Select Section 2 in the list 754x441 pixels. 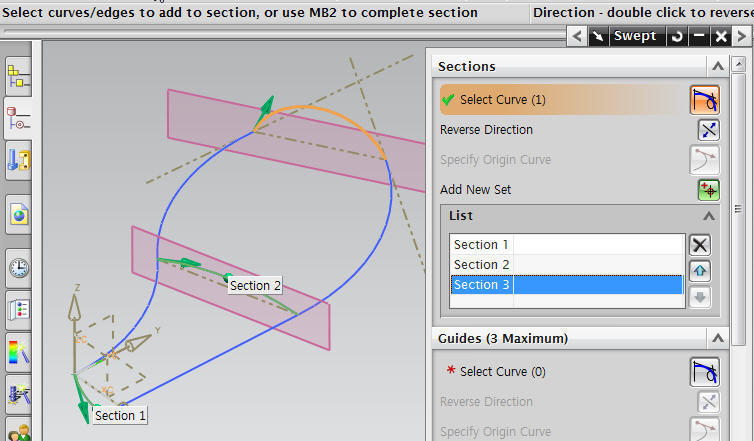(566, 265)
